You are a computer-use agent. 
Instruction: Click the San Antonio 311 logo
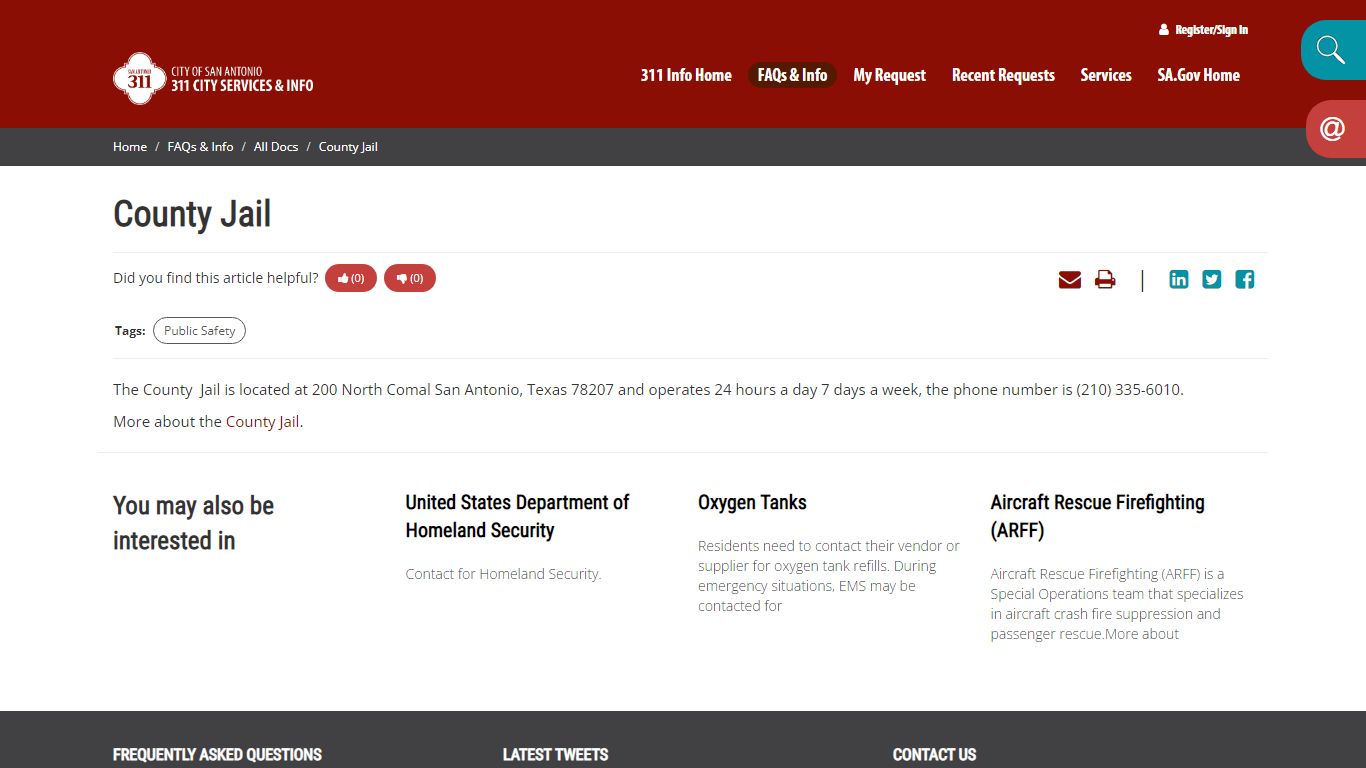click(213, 78)
